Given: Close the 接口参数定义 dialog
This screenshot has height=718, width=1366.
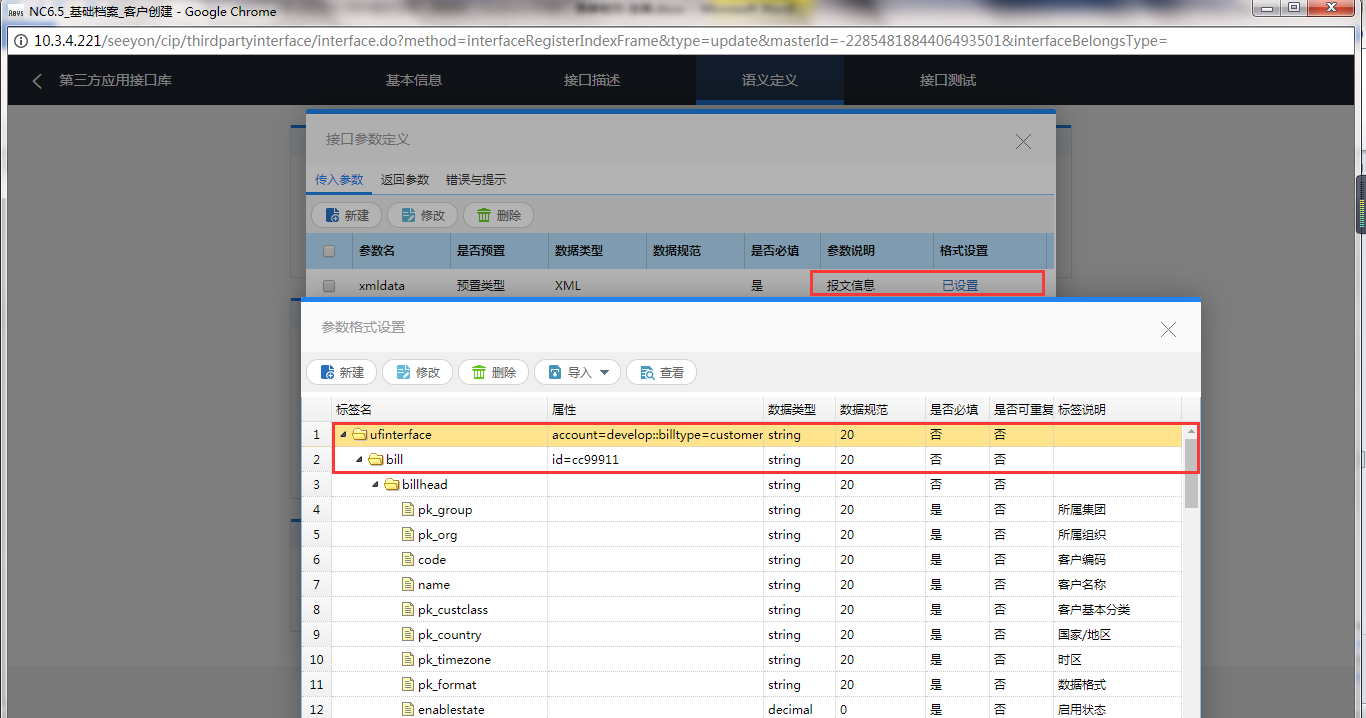Looking at the screenshot, I should click(1023, 141).
